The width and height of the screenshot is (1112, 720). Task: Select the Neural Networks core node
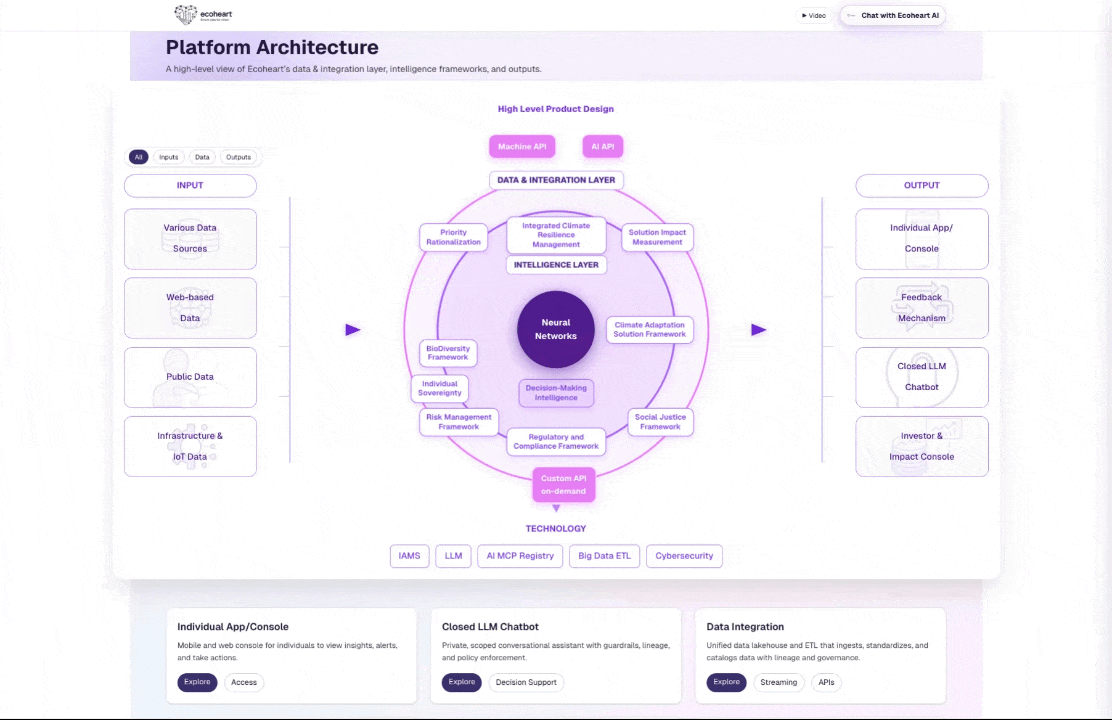click(555, 329)
